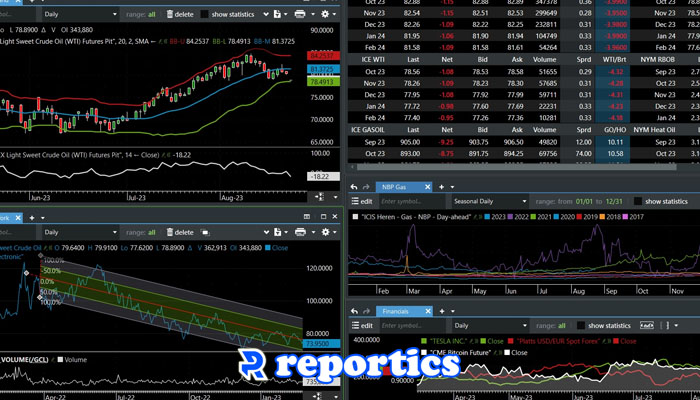Check show statistics in Financials panel

click(x=580, y=326)
